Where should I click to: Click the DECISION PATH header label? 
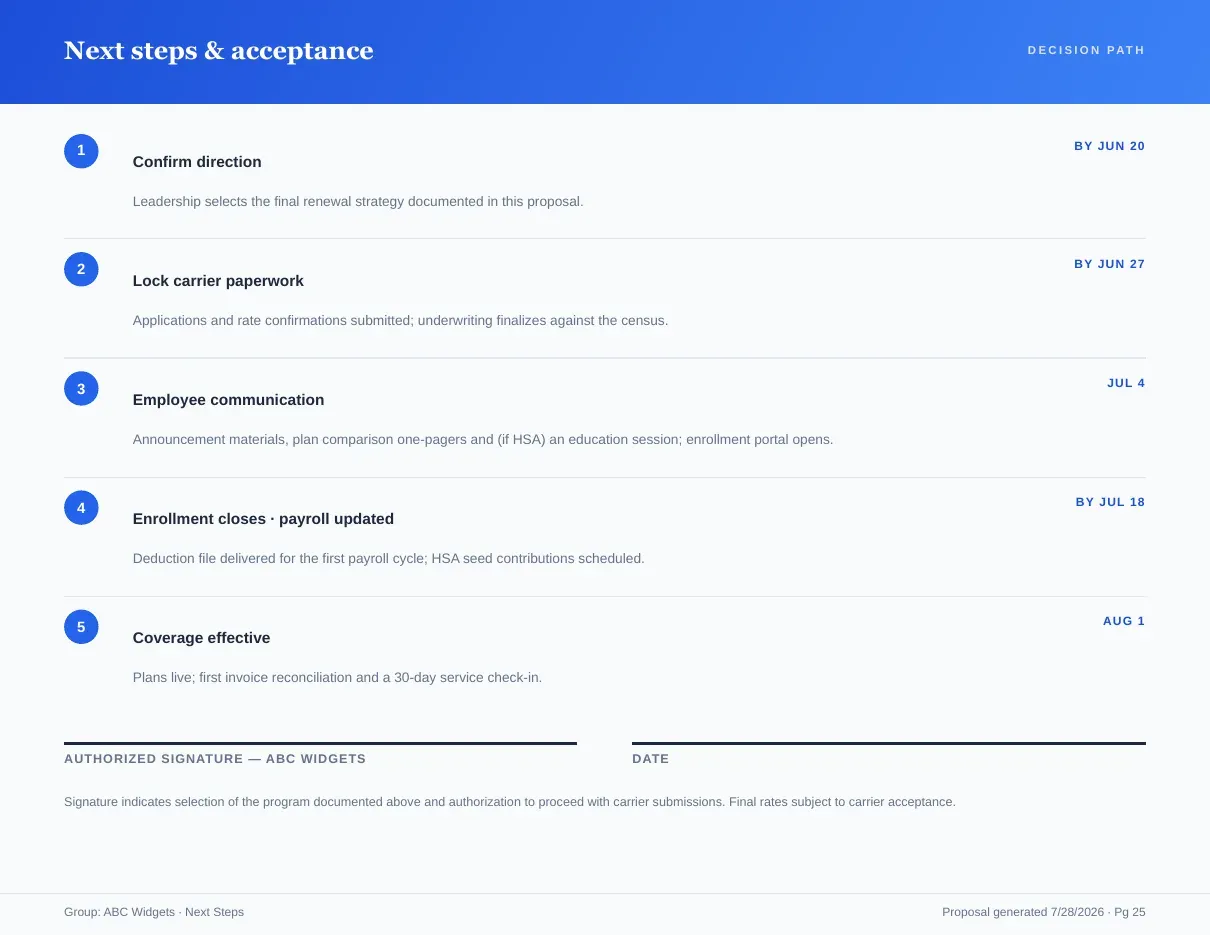pos(1086,50)
